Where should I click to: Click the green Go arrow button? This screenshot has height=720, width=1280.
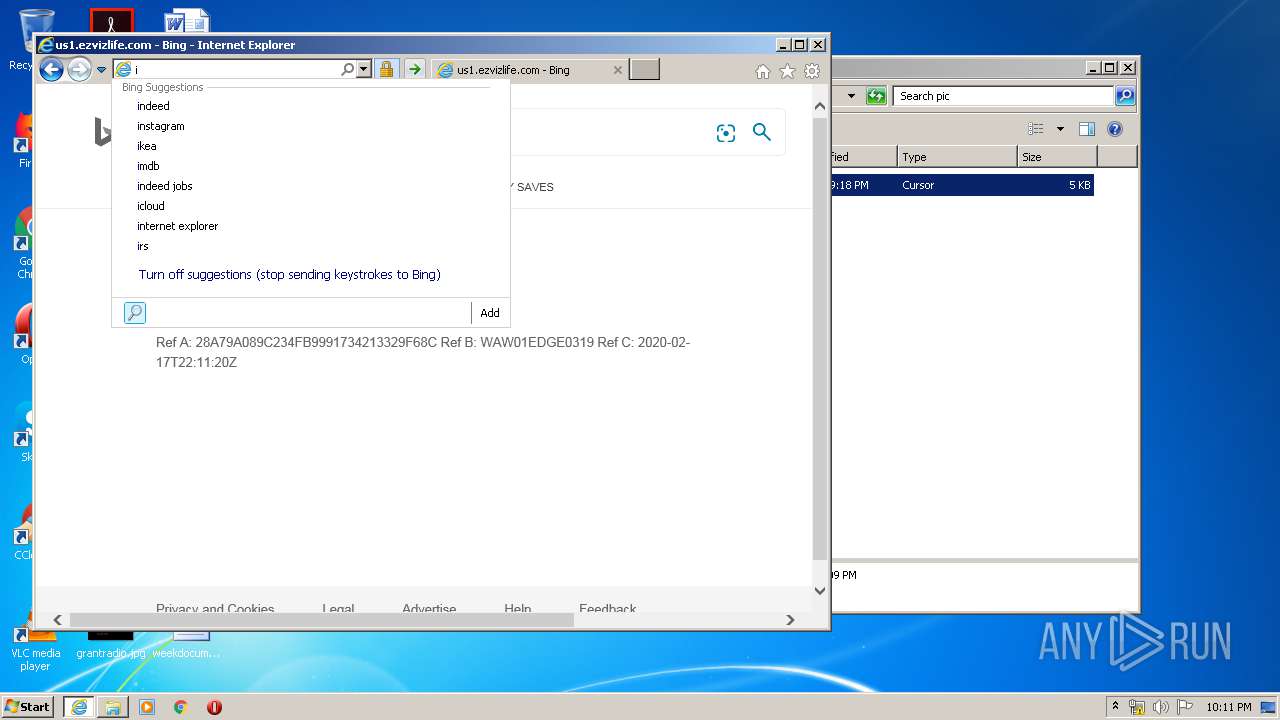point(414,69)
